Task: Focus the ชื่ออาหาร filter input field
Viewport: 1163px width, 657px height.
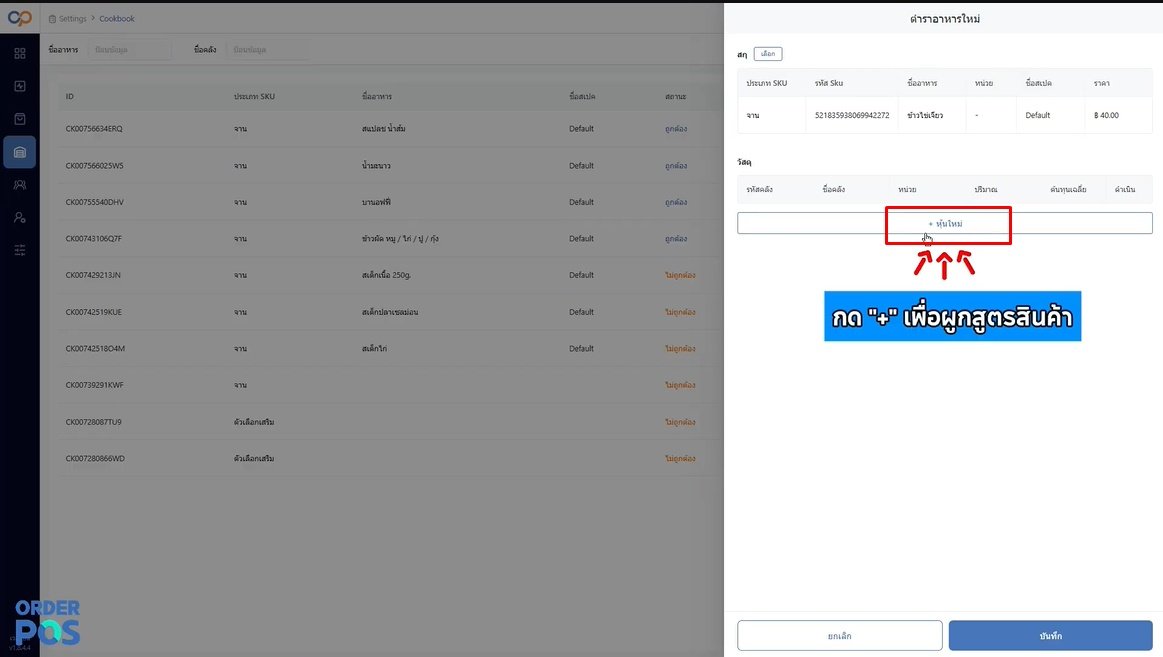Action: [x=130, y=50]
